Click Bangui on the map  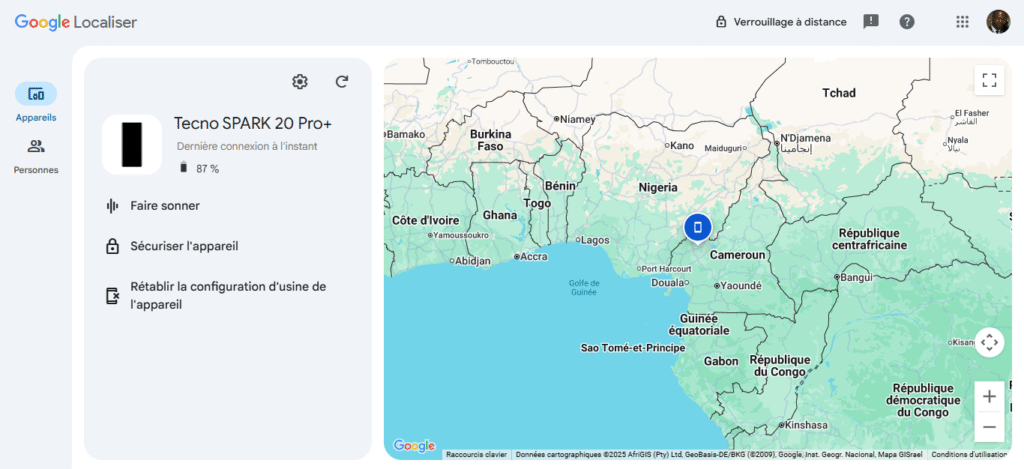click(x=856, y=277)
